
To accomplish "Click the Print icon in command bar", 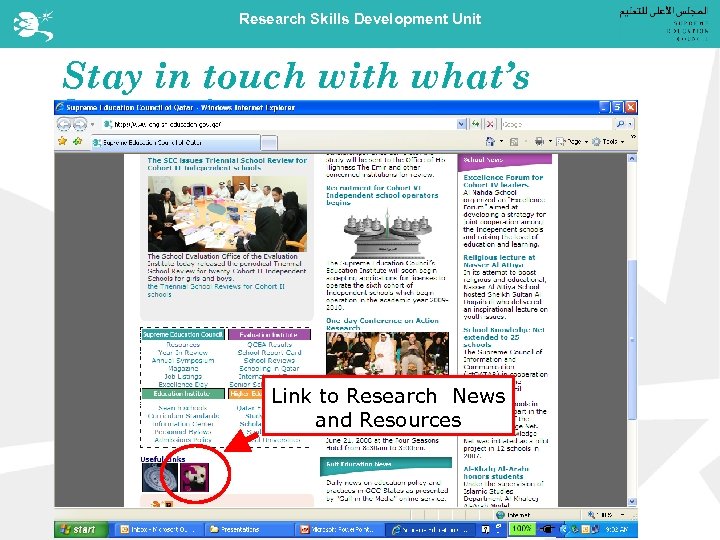I will point(540,141).
